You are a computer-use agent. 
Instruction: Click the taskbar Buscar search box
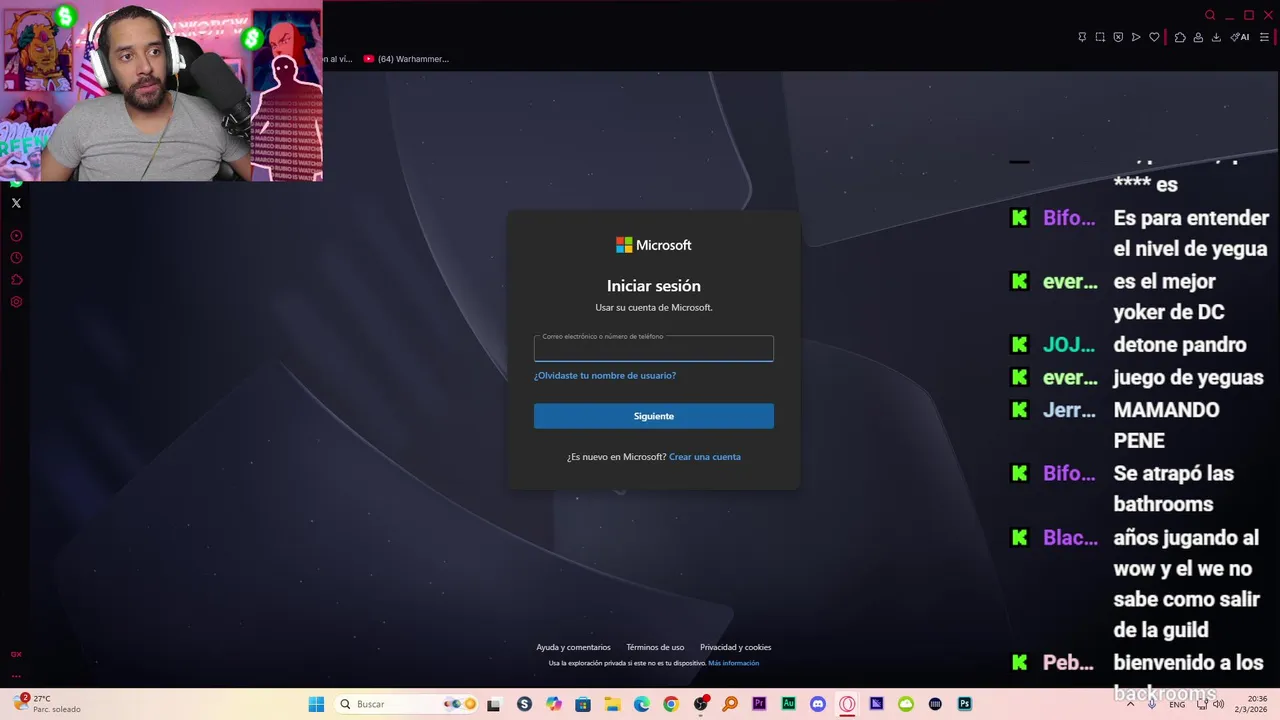(x=408, y=704)
